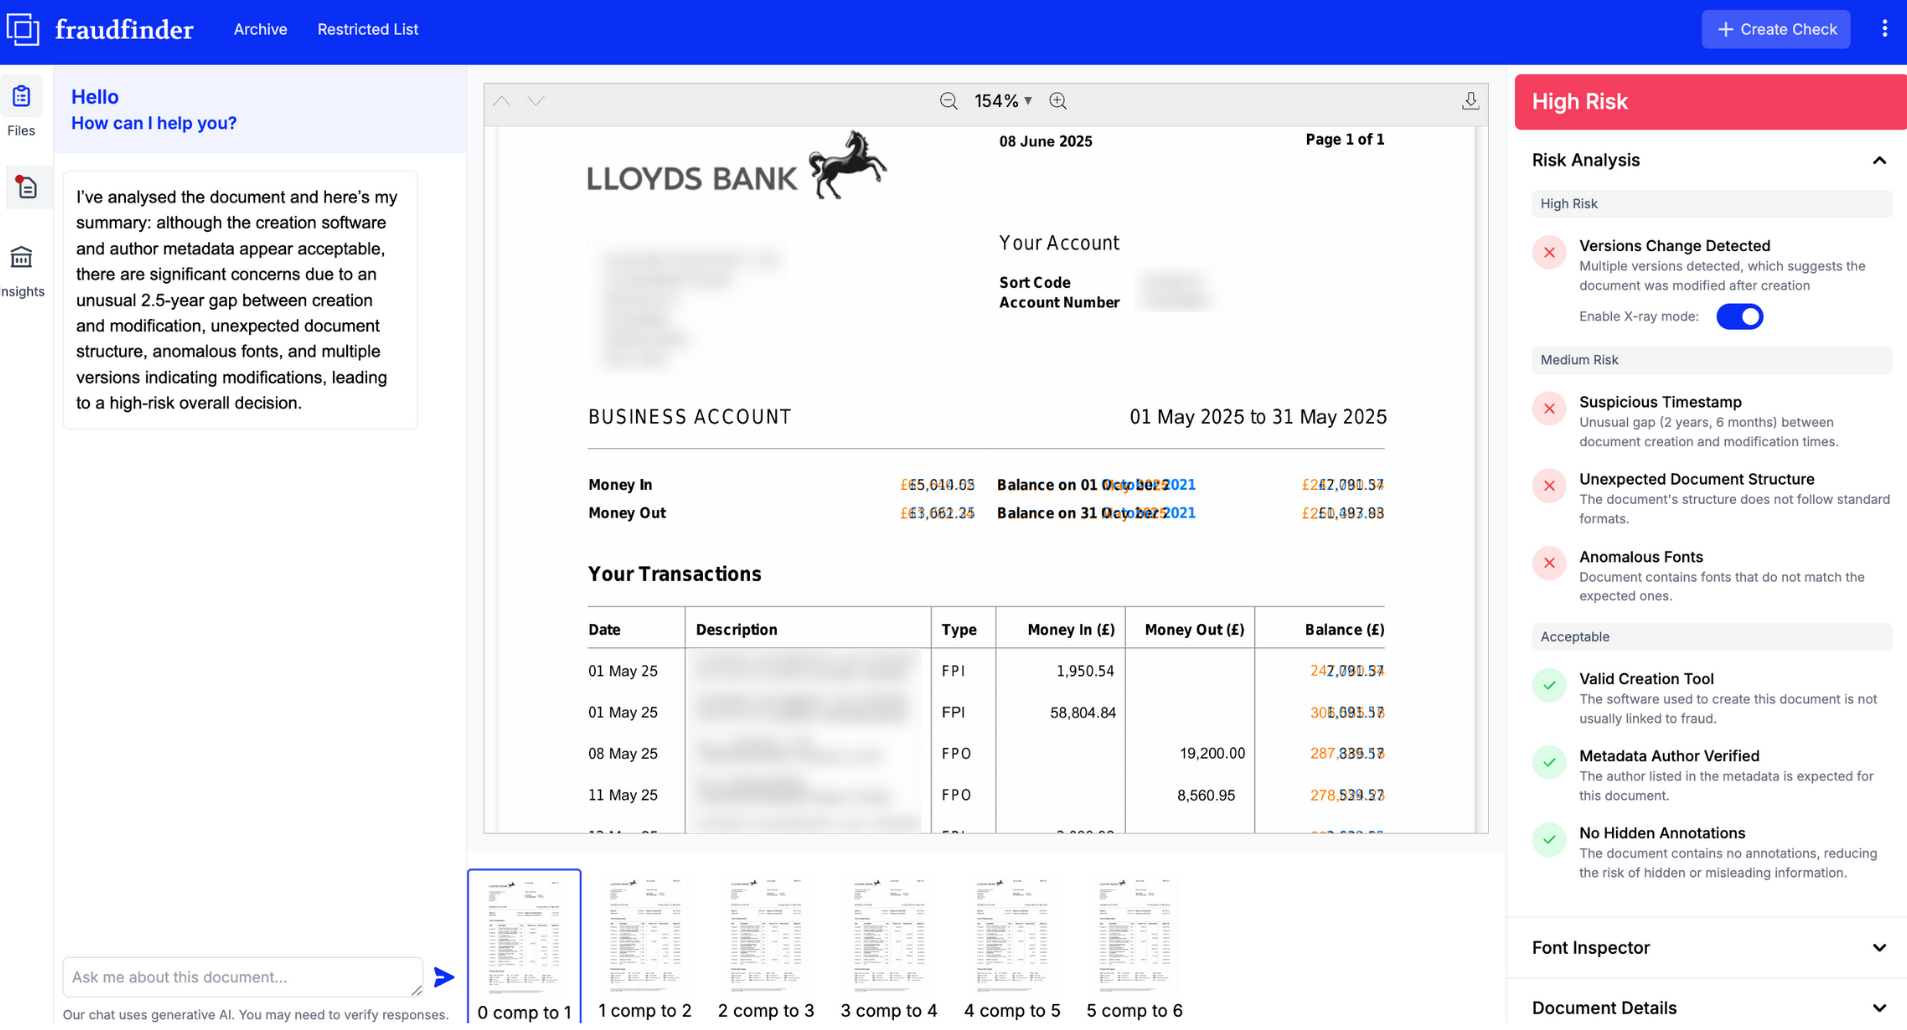Screen dimensions: 1907x1030
Task: Click the Money Out (£) column header
Action: [x=1195, y=630]
